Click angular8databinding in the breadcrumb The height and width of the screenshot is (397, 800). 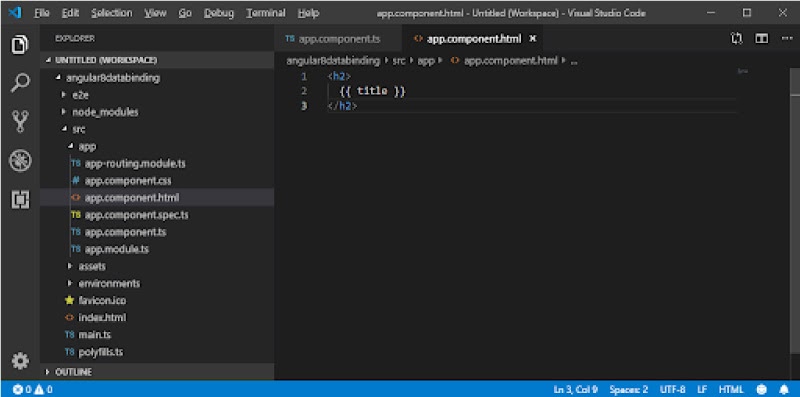[333, 61]
